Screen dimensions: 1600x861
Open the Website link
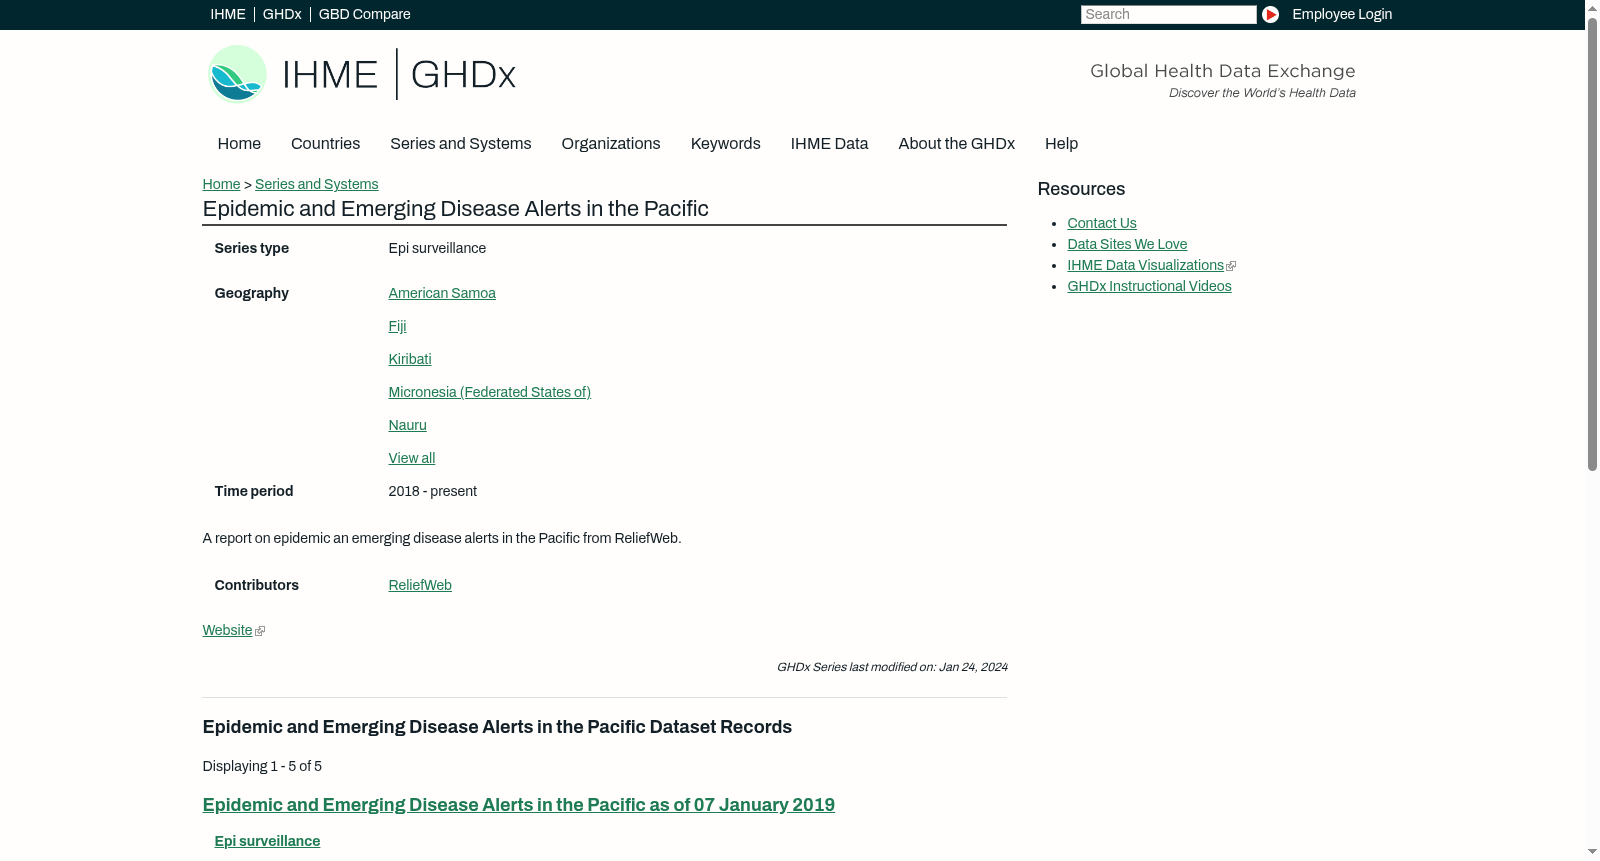coord(227,630)
